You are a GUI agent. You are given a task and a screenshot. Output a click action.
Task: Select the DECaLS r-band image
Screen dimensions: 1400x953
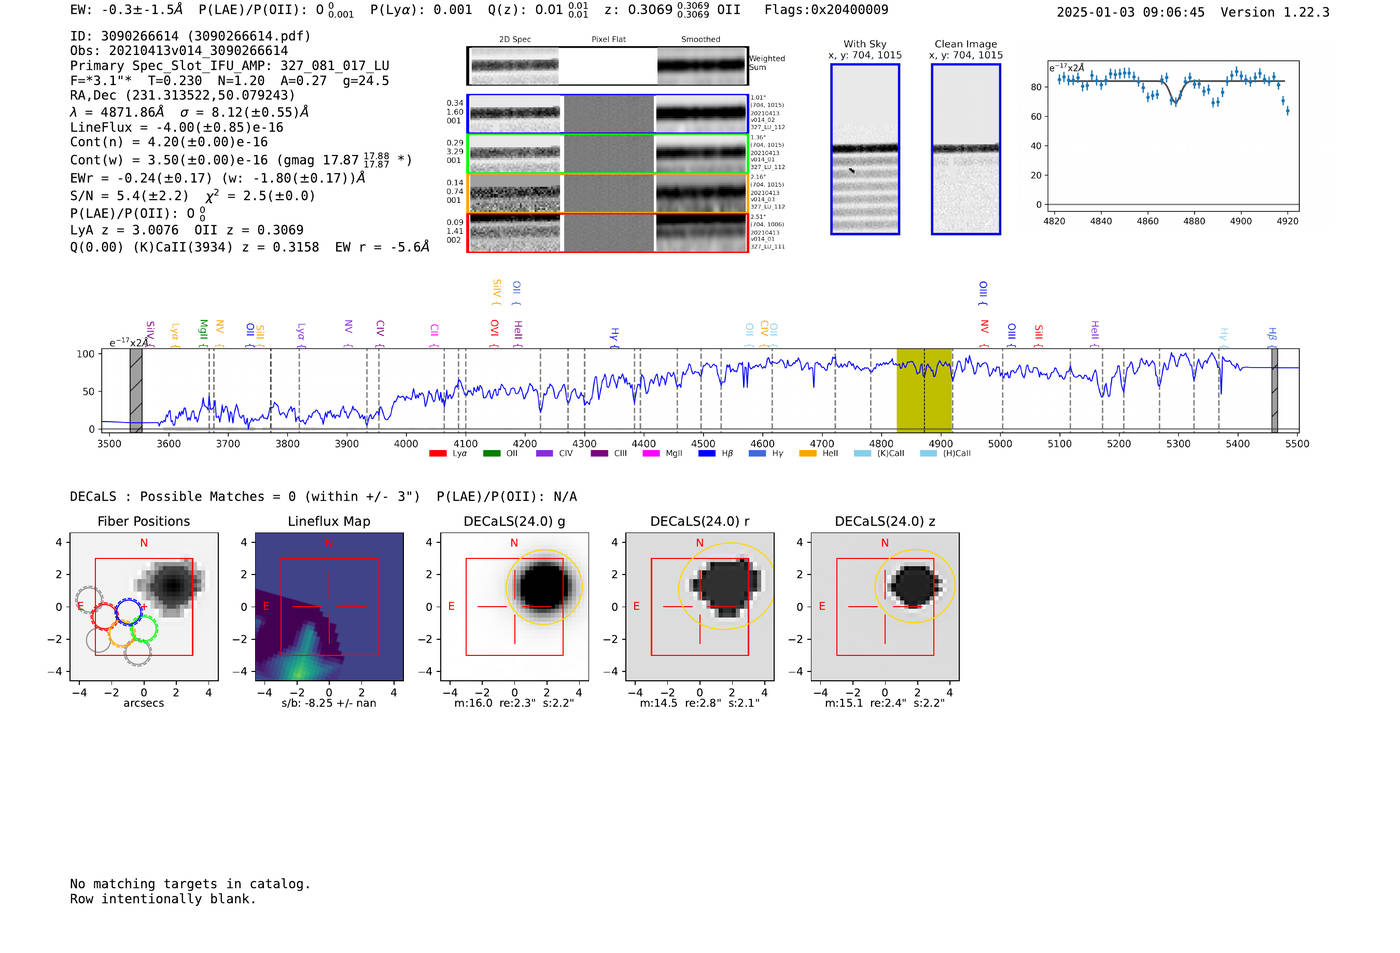[699, 607]
